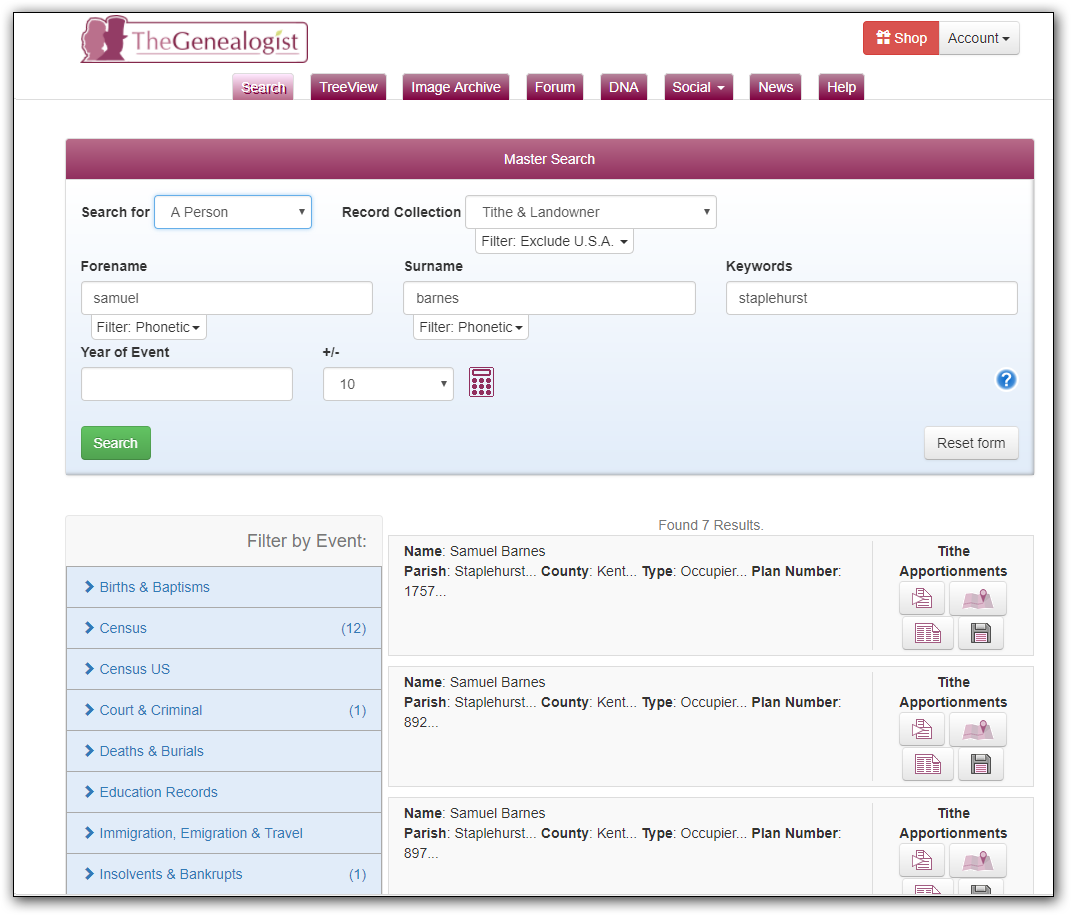Open the Account dropdown menu
The image size is (1071, 915).
pos(979,38)
